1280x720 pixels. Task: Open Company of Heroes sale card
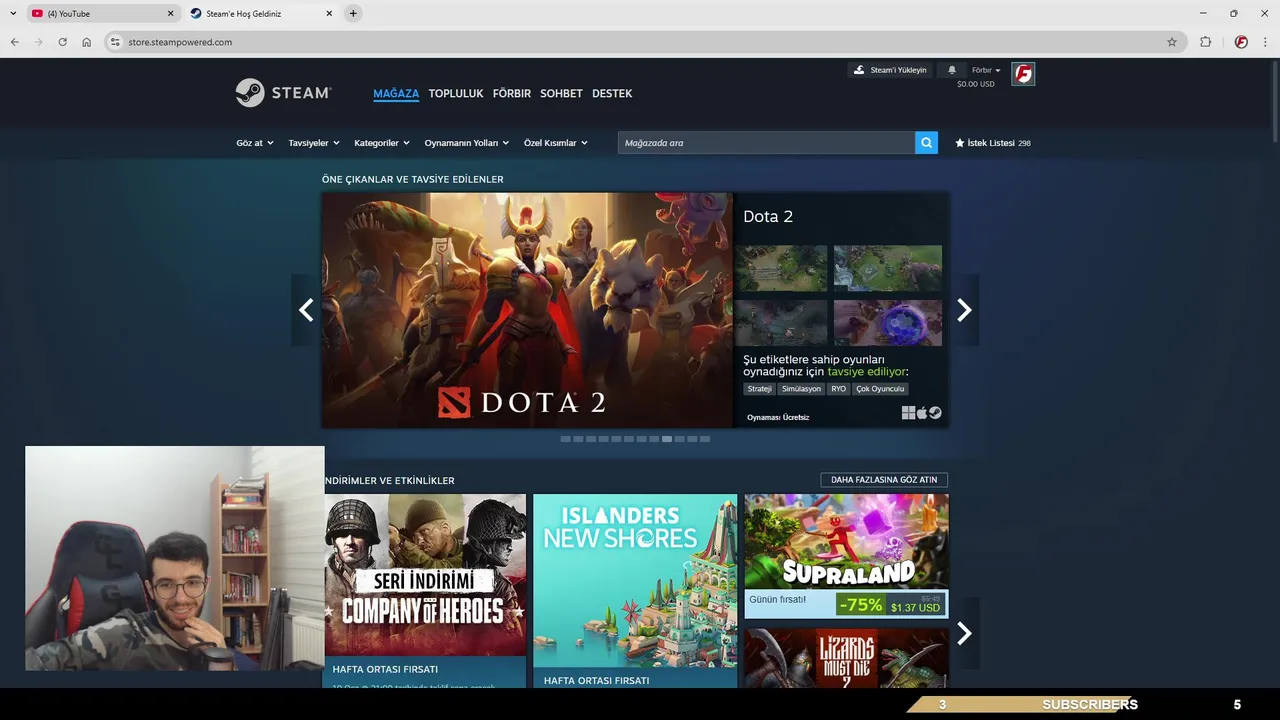pos(425,590)
